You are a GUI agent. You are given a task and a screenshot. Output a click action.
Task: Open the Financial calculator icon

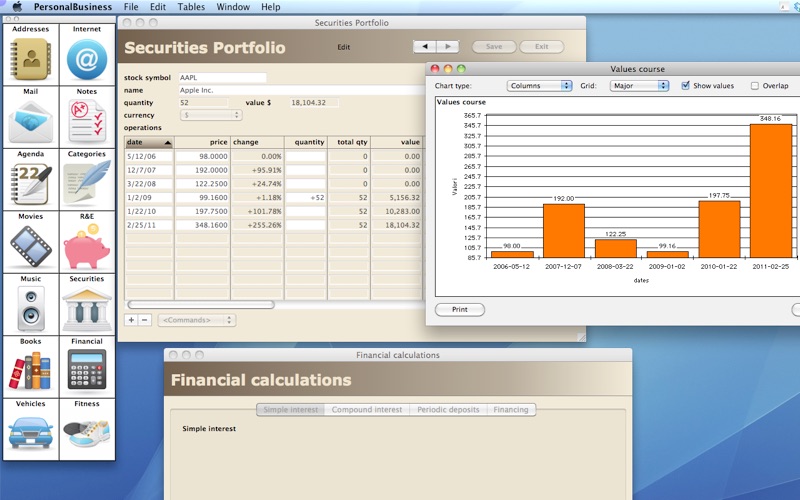click(87, 369)
